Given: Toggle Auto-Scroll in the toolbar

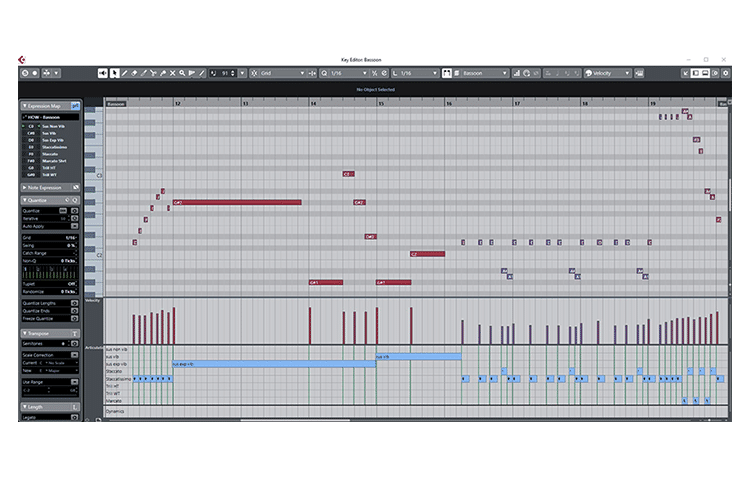Looking at the screenshot, I should (46, 73).
